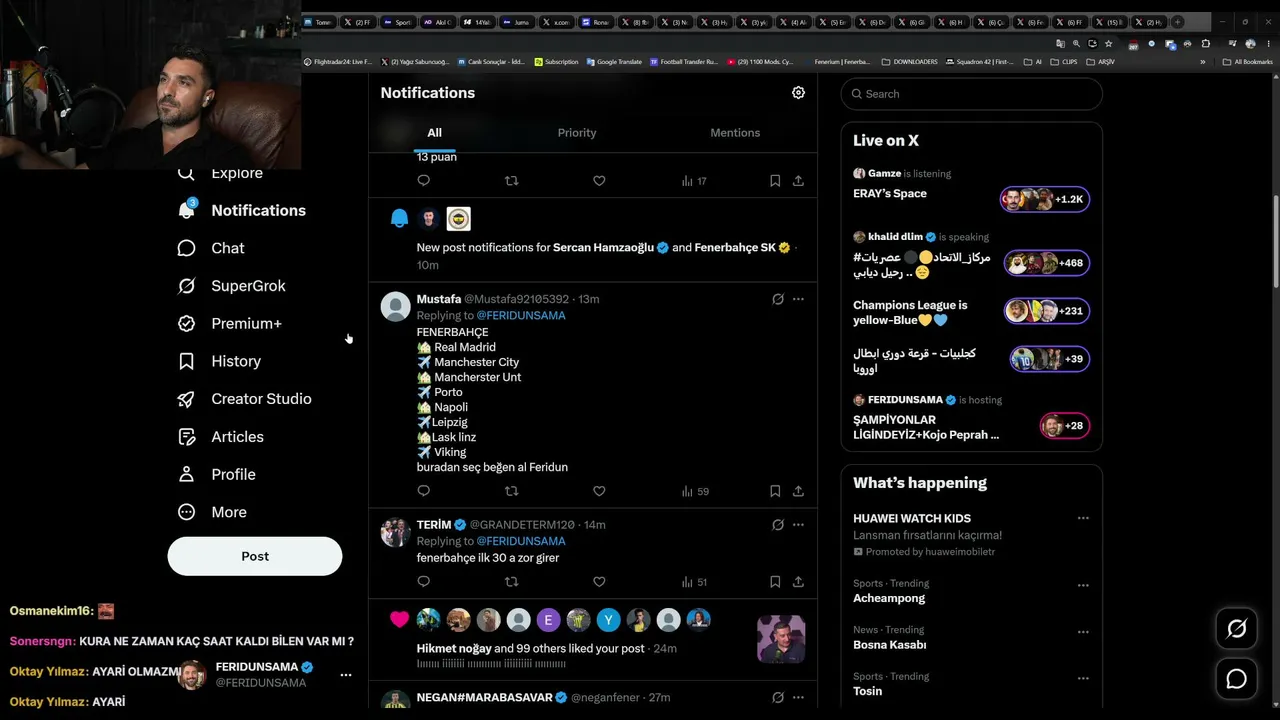Open the liked post thumbnail image
Screen dimensions: 1280x720
point(781,640)
